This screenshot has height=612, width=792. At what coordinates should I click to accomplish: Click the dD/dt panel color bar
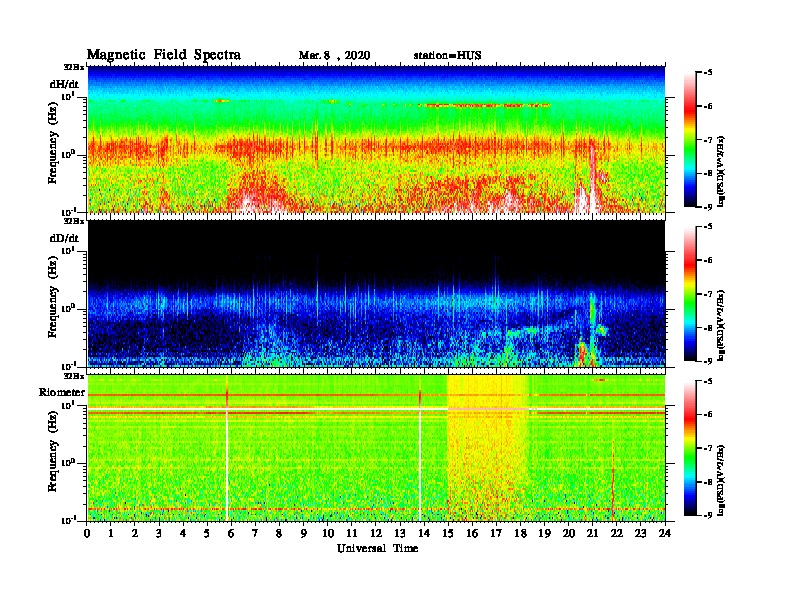(x=690, y=294)
